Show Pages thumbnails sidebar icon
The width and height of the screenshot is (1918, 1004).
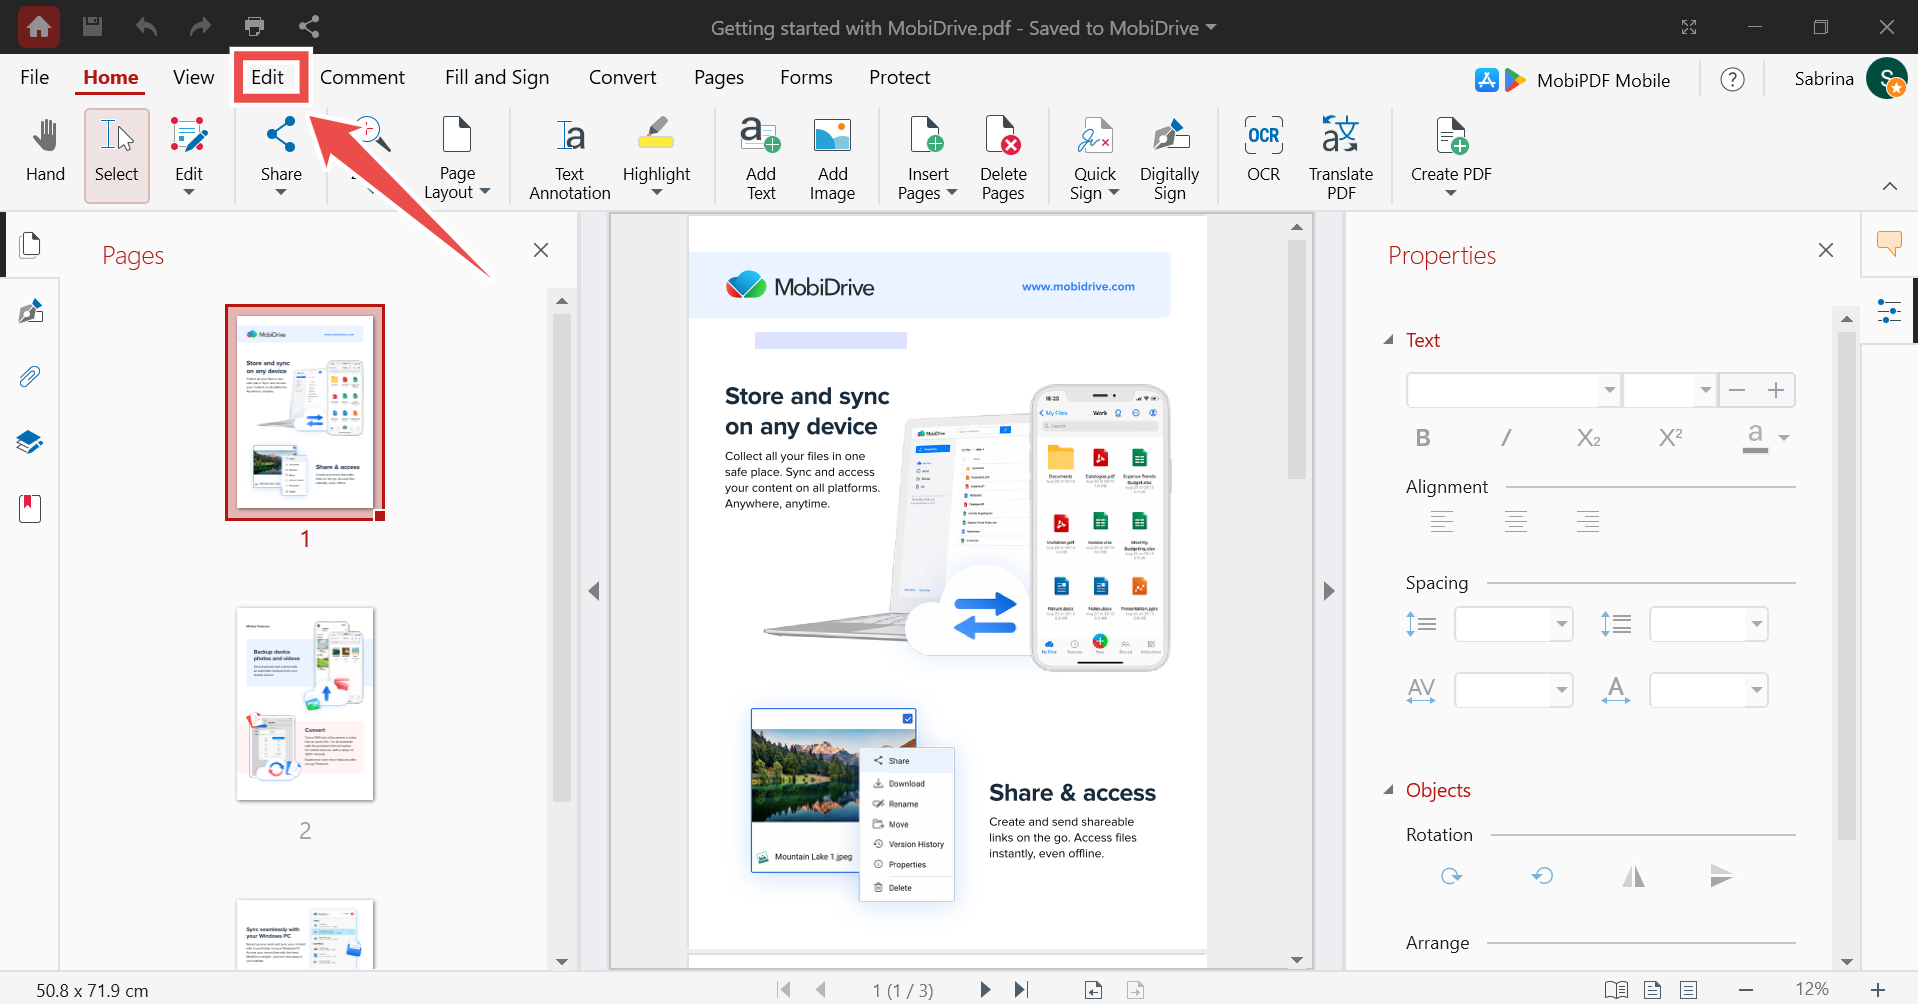[30, 245]
